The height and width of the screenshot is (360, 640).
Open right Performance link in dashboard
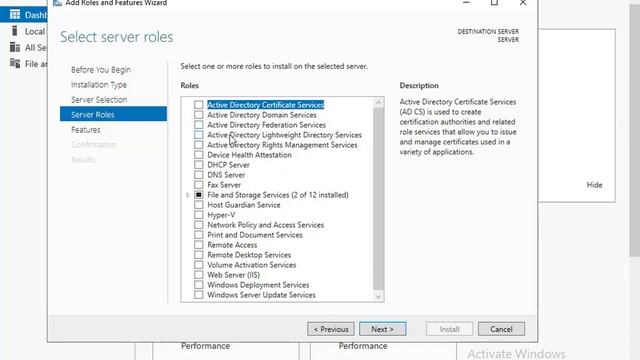(x=363, y=346)
